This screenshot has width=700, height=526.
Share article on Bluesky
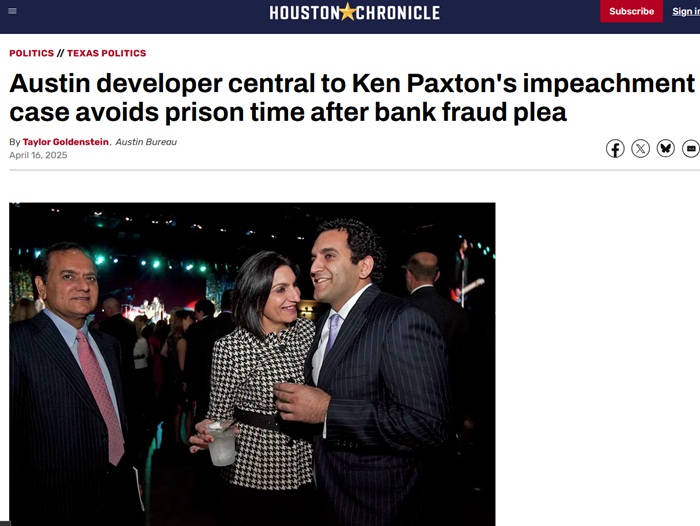(665, 149)
